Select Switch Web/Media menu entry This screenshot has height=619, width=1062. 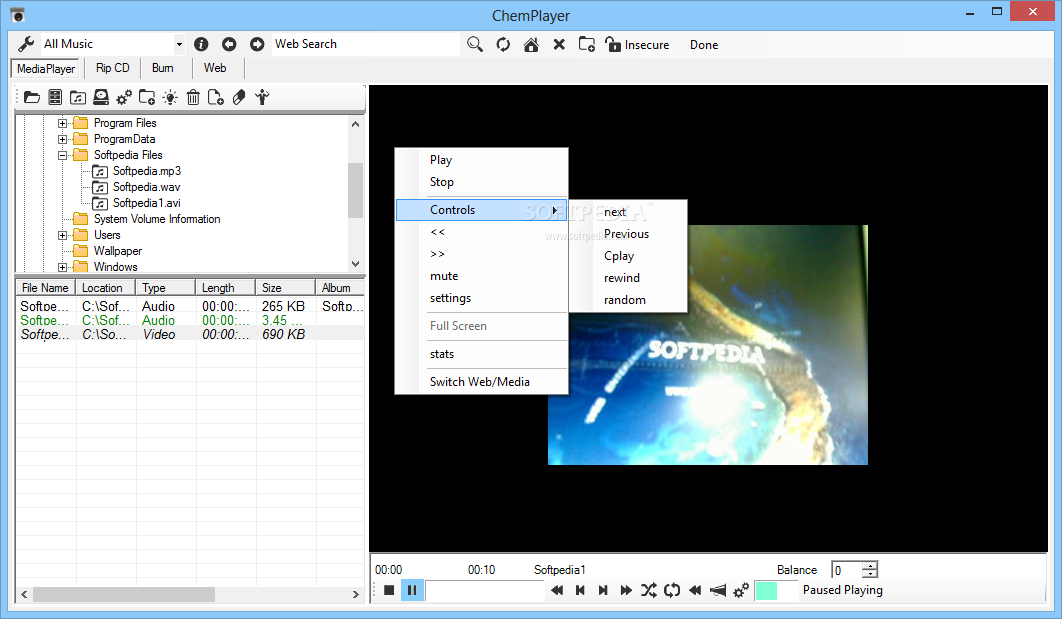coord(481,382)
